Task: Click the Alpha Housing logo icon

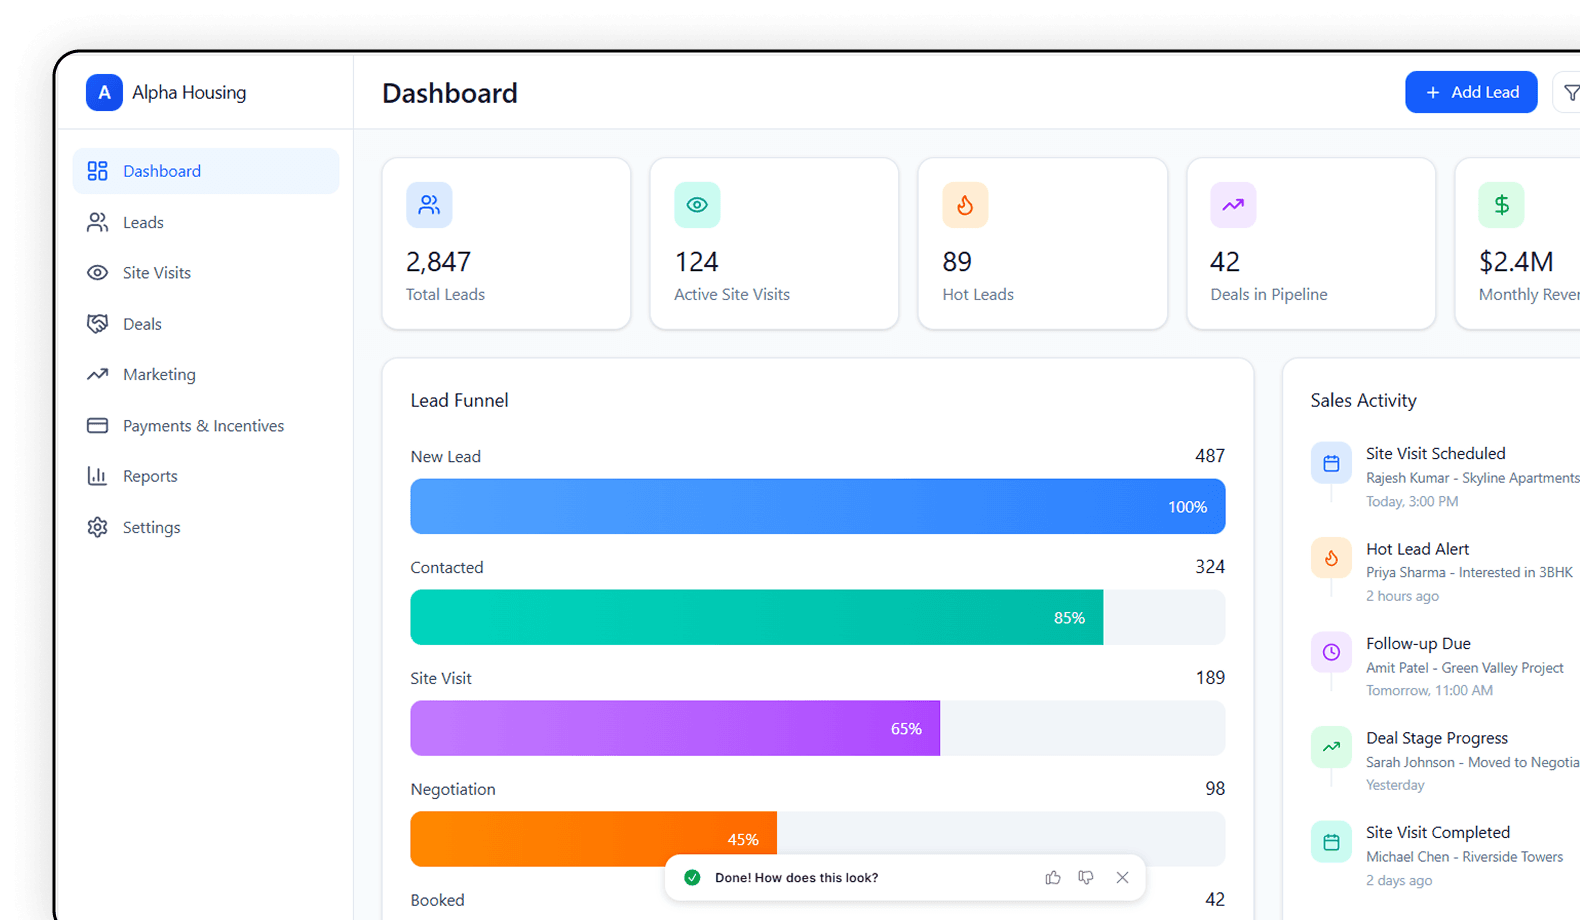Action: [x=104, y=92]
